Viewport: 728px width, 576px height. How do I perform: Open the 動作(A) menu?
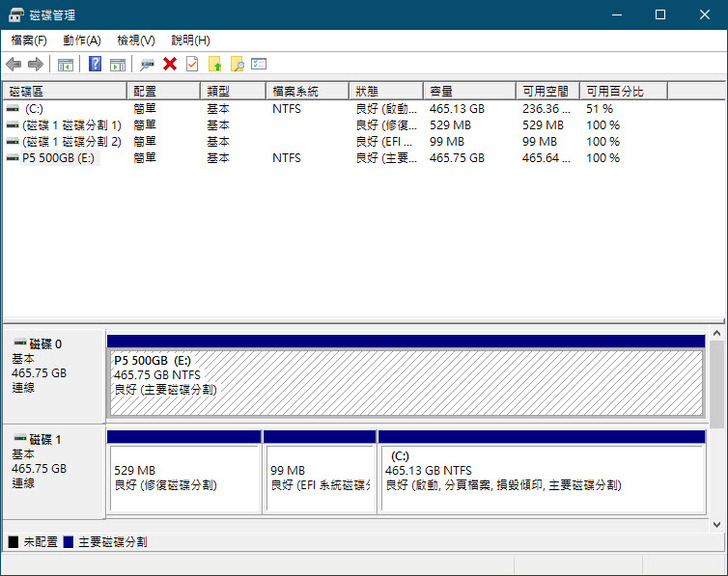click(x=82, y=40)
